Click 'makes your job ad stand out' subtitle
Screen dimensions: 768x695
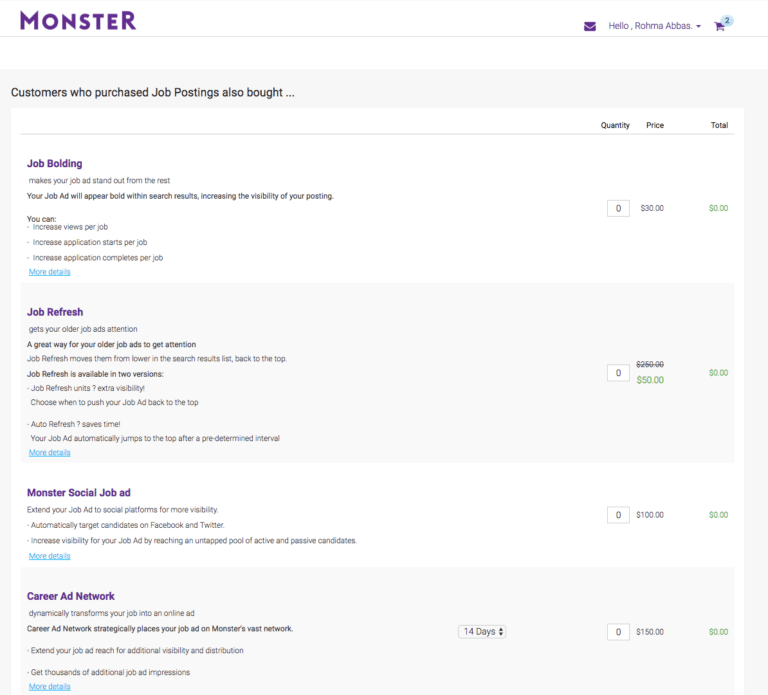click(99, 181)
